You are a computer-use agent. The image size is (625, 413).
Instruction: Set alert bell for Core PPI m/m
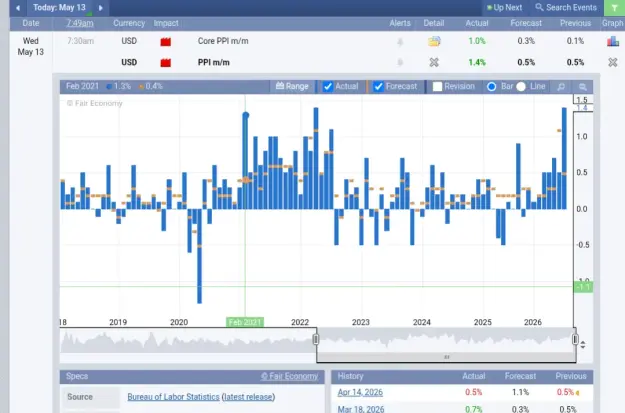(400, 41)
